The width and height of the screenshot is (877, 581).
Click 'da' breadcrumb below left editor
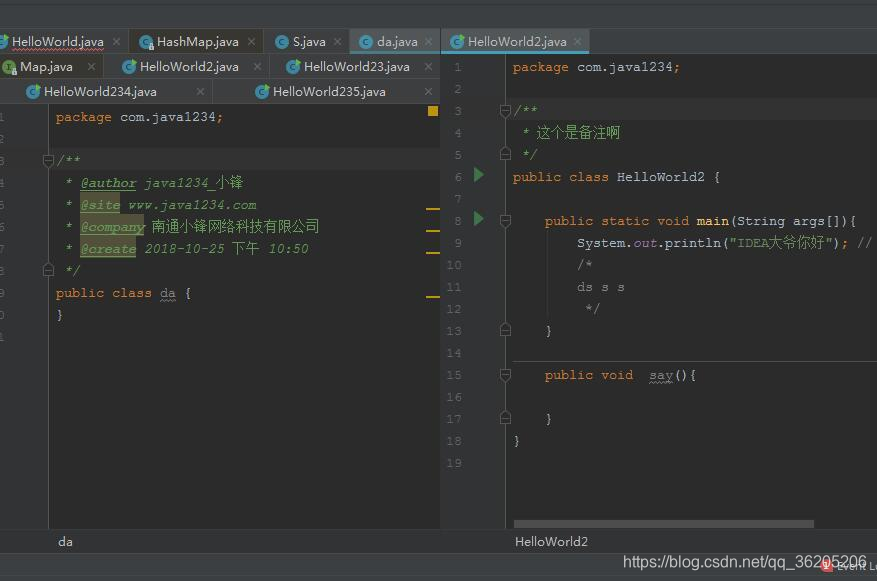pyautogui.click(x=65, y=542)
